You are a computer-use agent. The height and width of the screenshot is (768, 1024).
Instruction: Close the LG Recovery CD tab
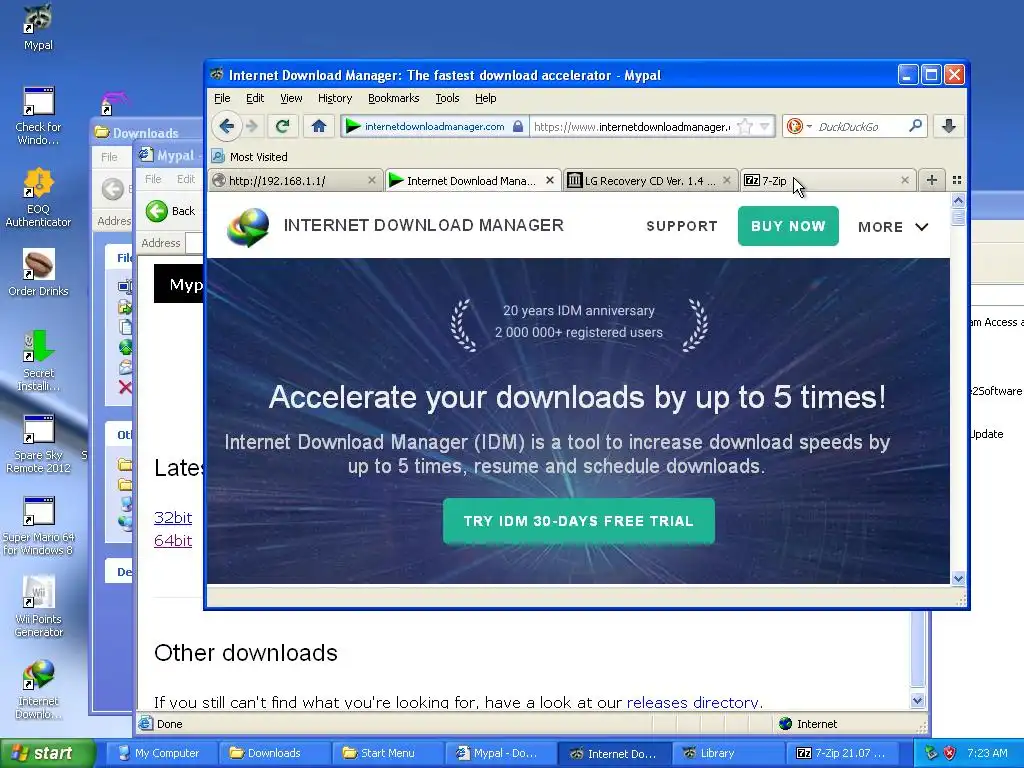(x=727, y=180)
